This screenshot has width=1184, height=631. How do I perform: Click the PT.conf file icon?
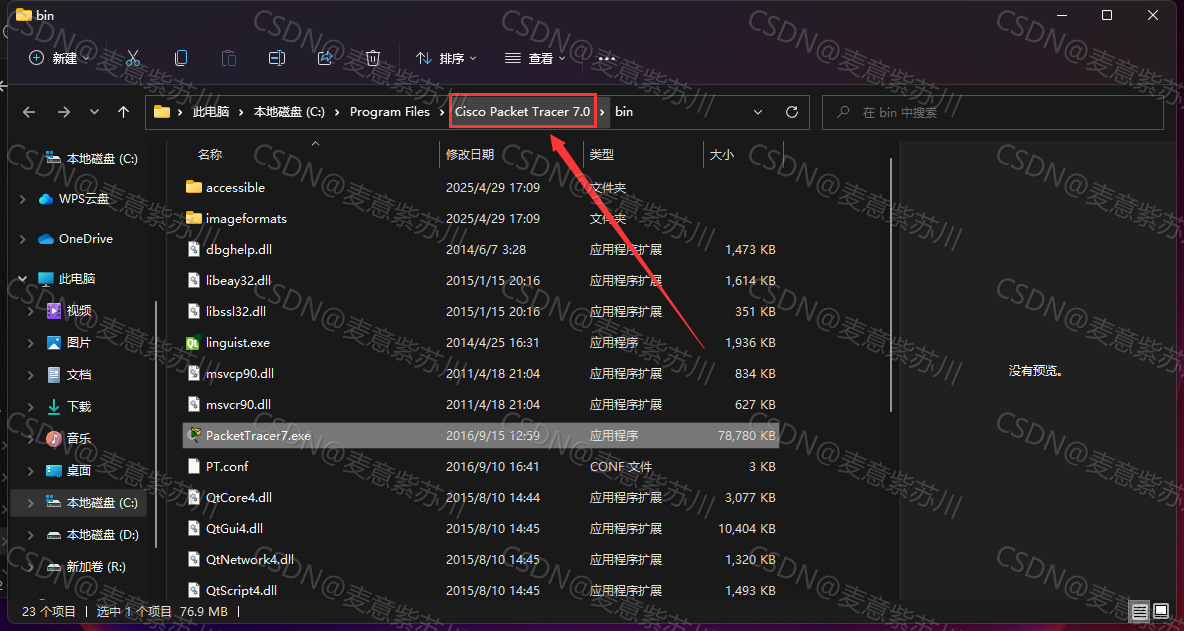click(x=194, y=466)
